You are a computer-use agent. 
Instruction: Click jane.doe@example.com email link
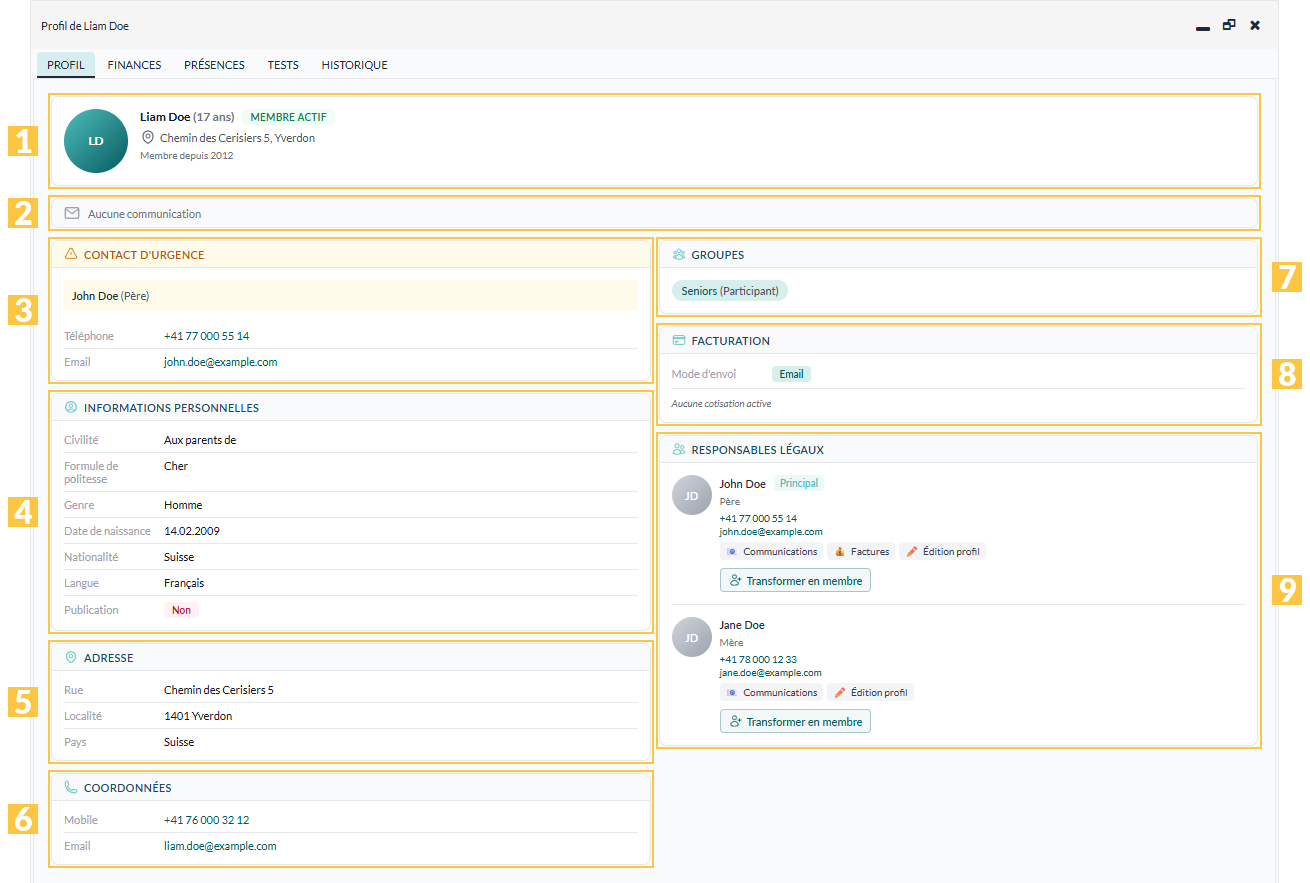click(x=771, y=673)
